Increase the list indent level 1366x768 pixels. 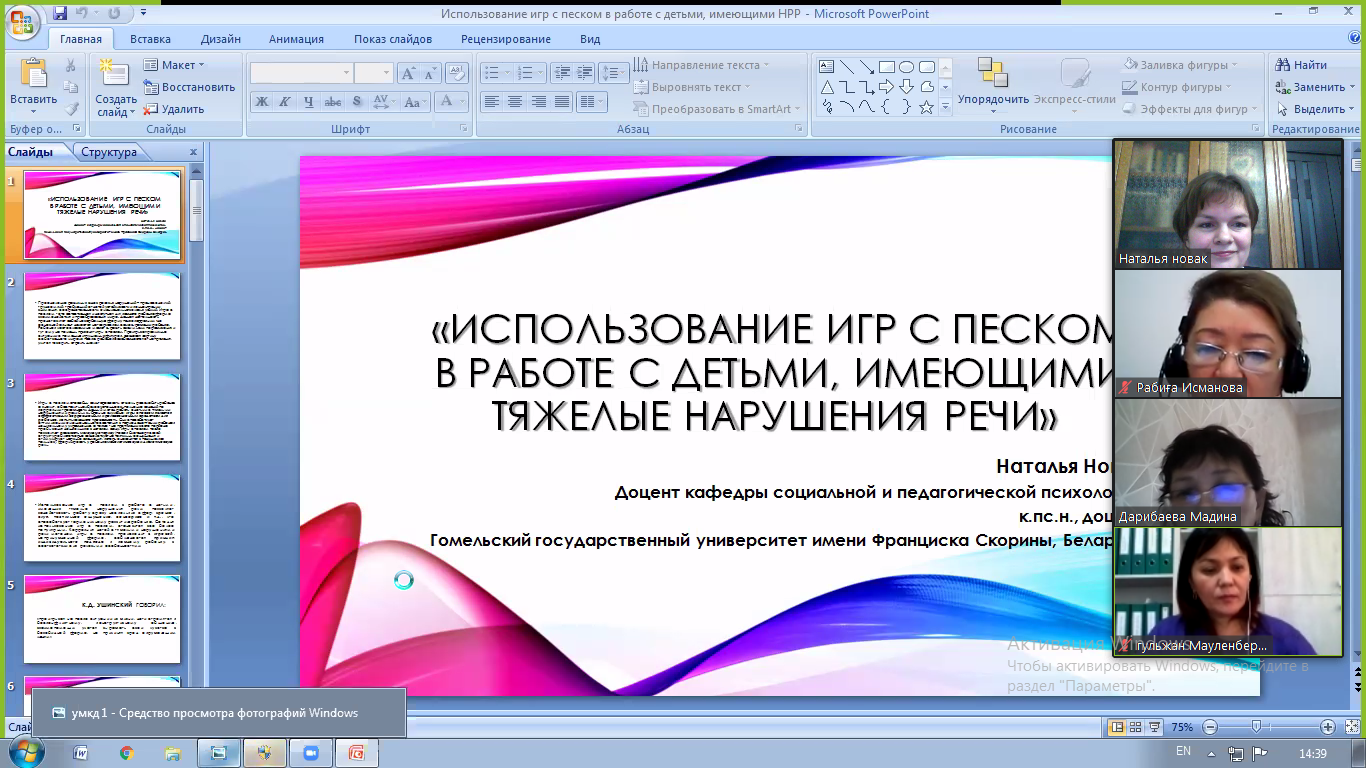point(585,73)
